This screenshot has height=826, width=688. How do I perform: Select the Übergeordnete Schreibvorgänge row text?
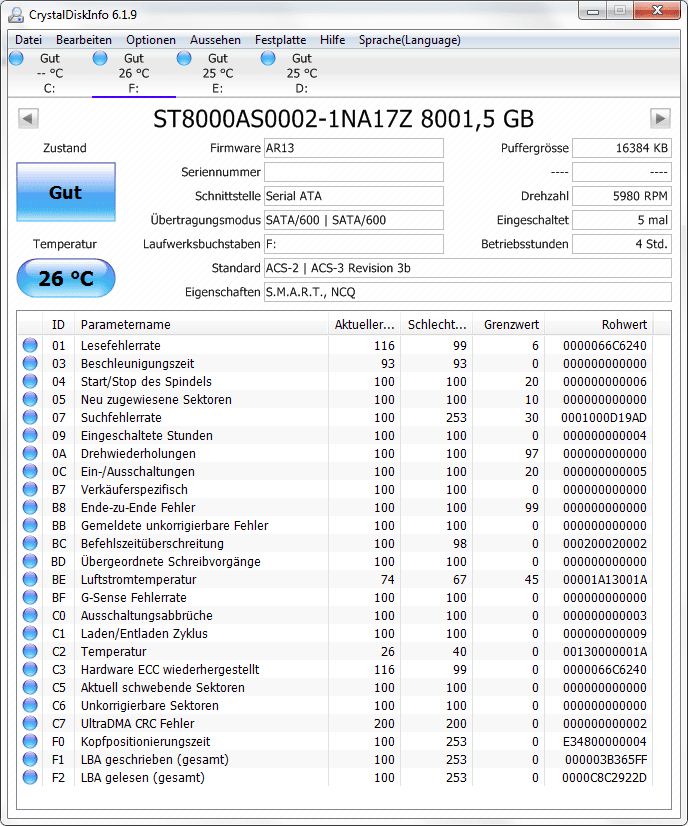171,562
